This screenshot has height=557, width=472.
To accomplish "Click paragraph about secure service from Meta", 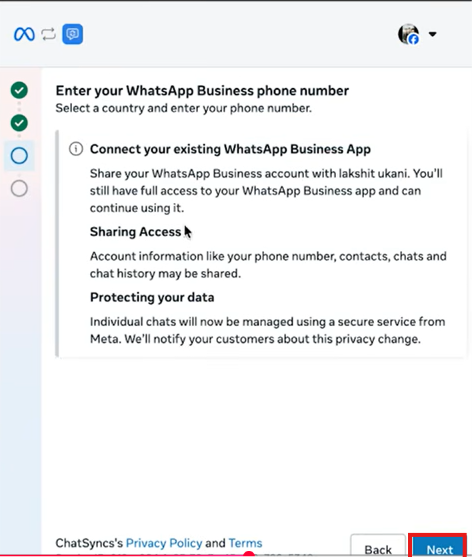I will 267,330.
